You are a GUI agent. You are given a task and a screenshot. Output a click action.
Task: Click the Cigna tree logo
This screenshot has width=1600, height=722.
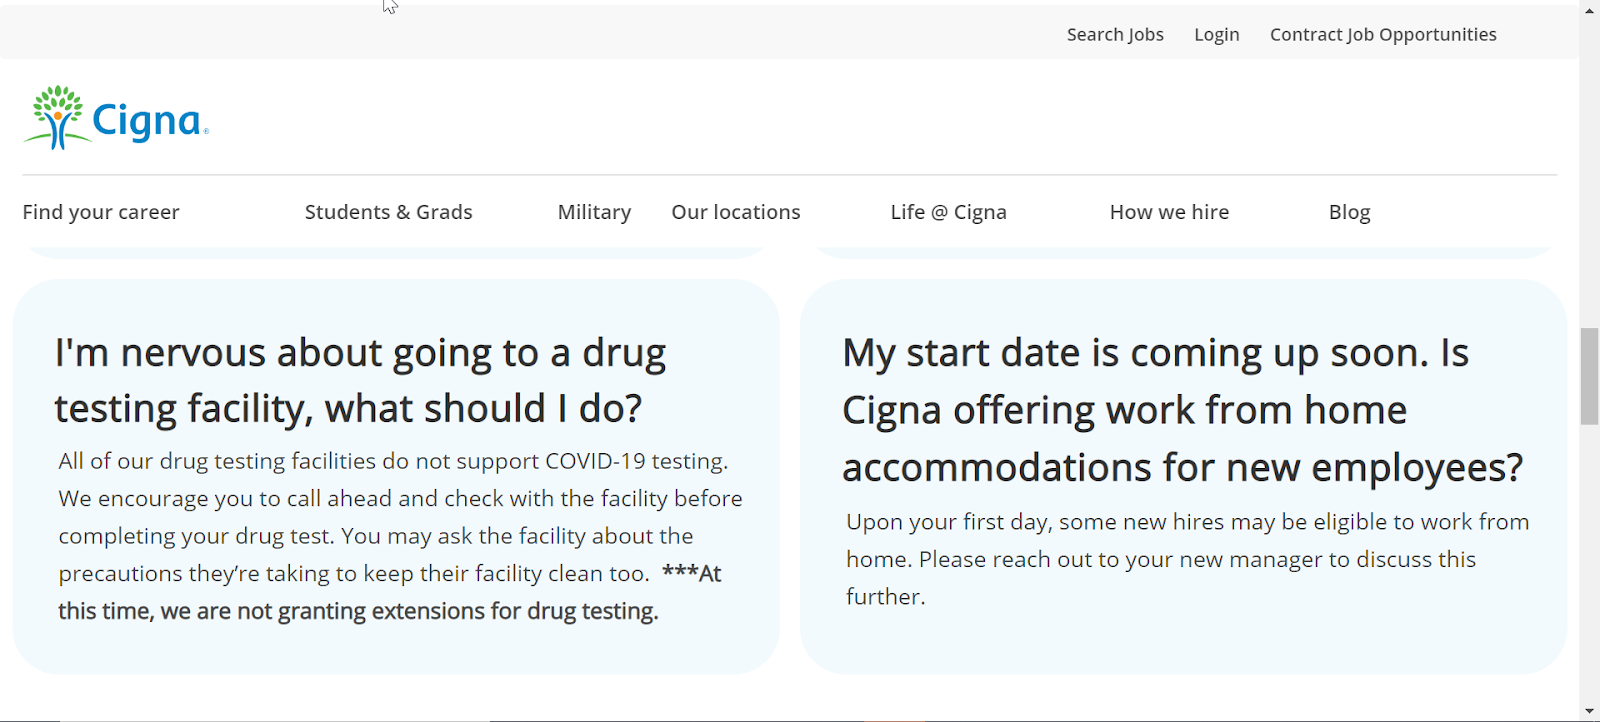point(116,118)
